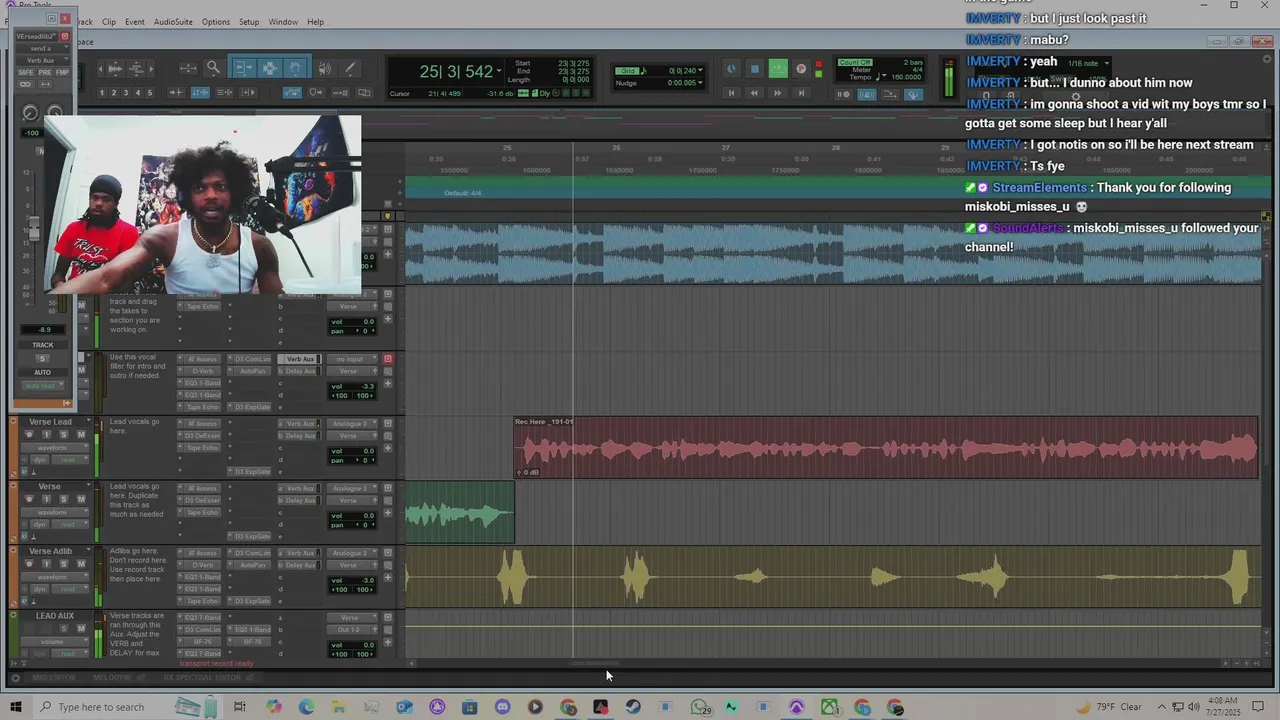1280x720 pixels.
Task: Click the green audio clip on Verse track
Action: click(460, 513)
